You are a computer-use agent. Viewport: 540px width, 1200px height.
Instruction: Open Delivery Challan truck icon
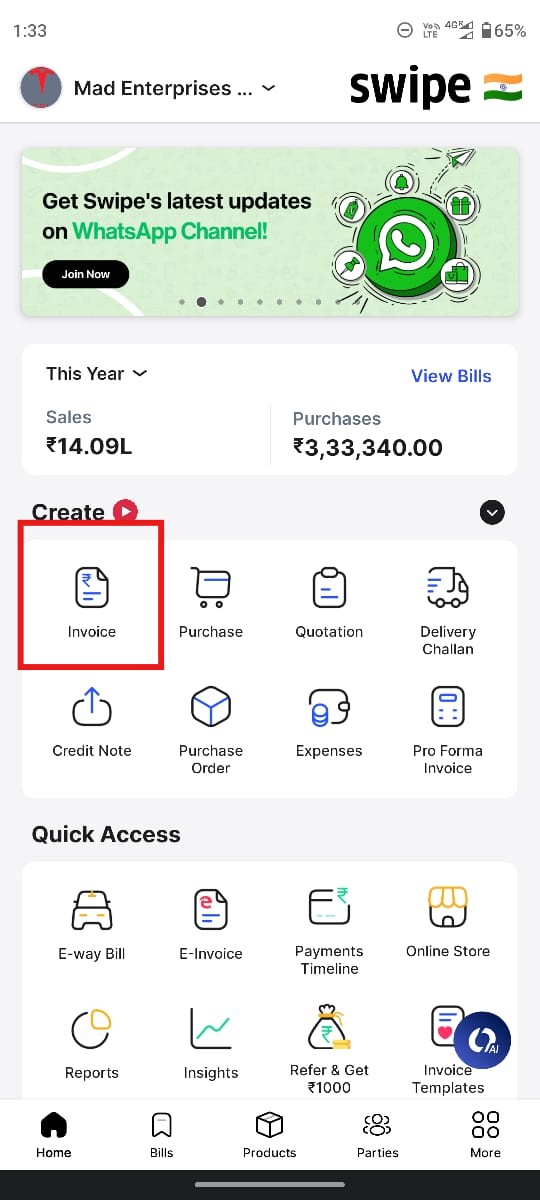click(x=447, y=588)
